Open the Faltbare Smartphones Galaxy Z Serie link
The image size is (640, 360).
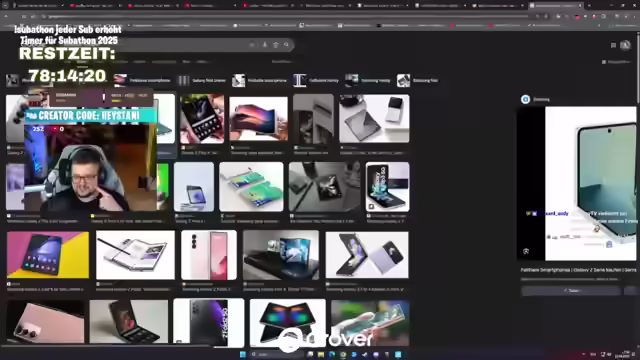578,270
